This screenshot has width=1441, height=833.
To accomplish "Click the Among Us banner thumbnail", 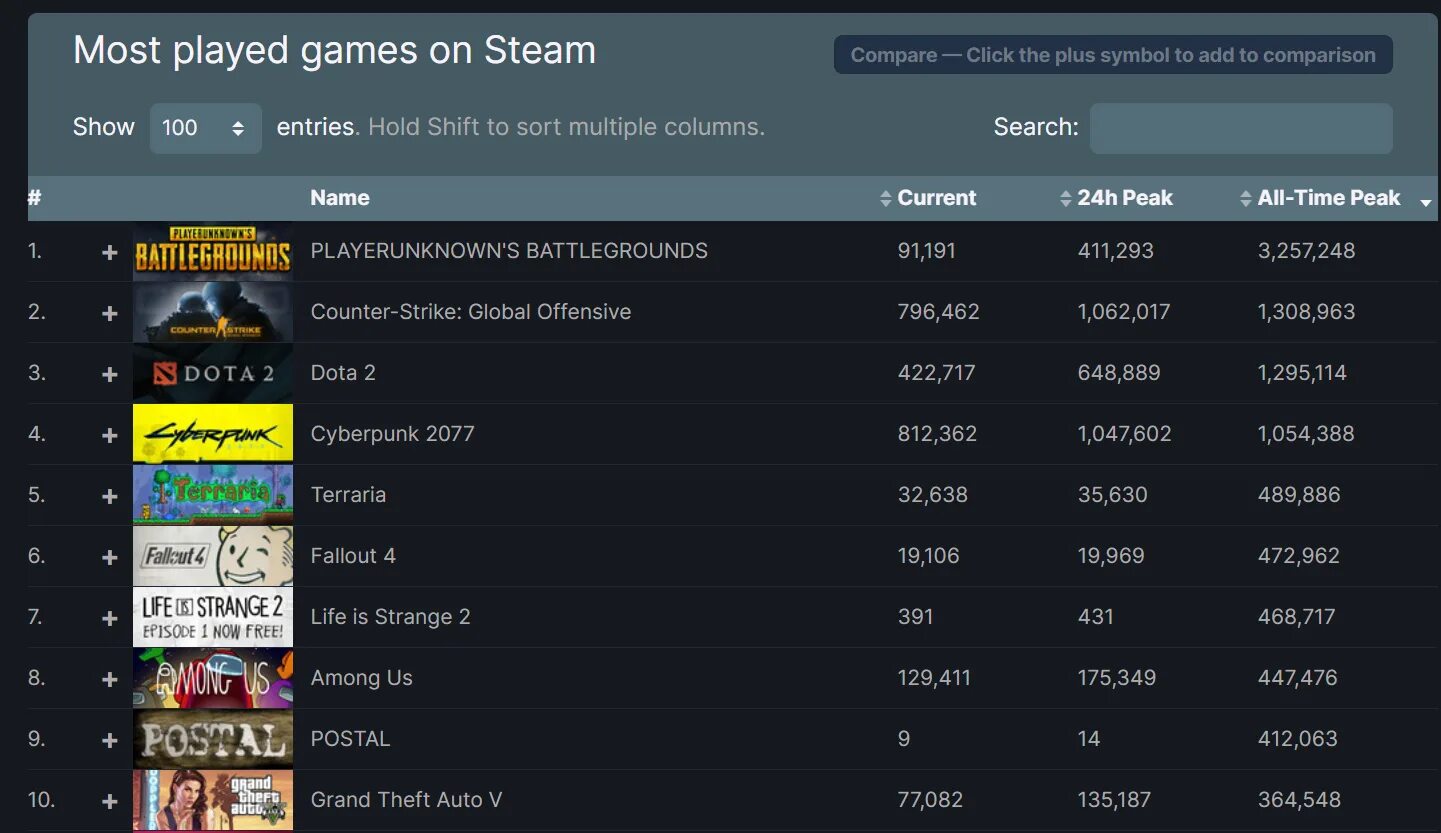I will click(x=213, y=678).
